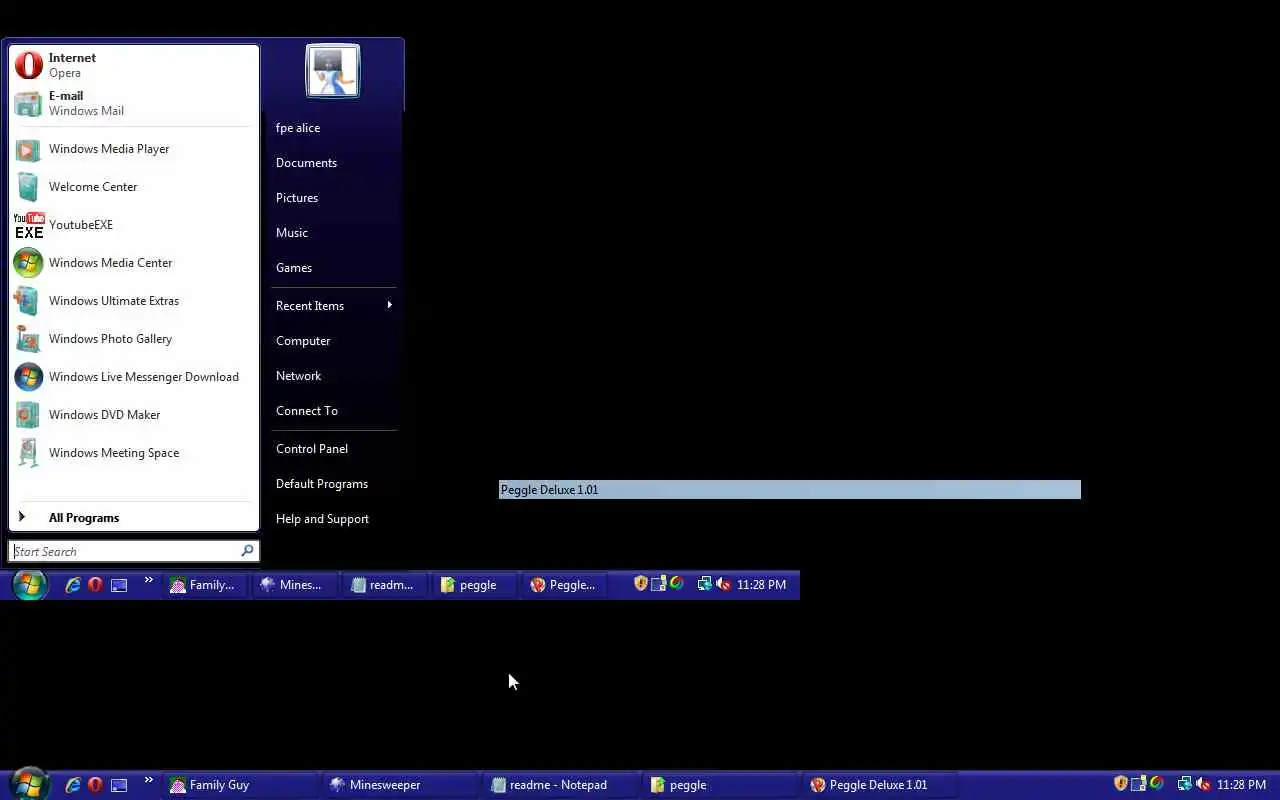Click the truncated Peggle... taskbar button

pyautogui.click(x=566, y=585)
